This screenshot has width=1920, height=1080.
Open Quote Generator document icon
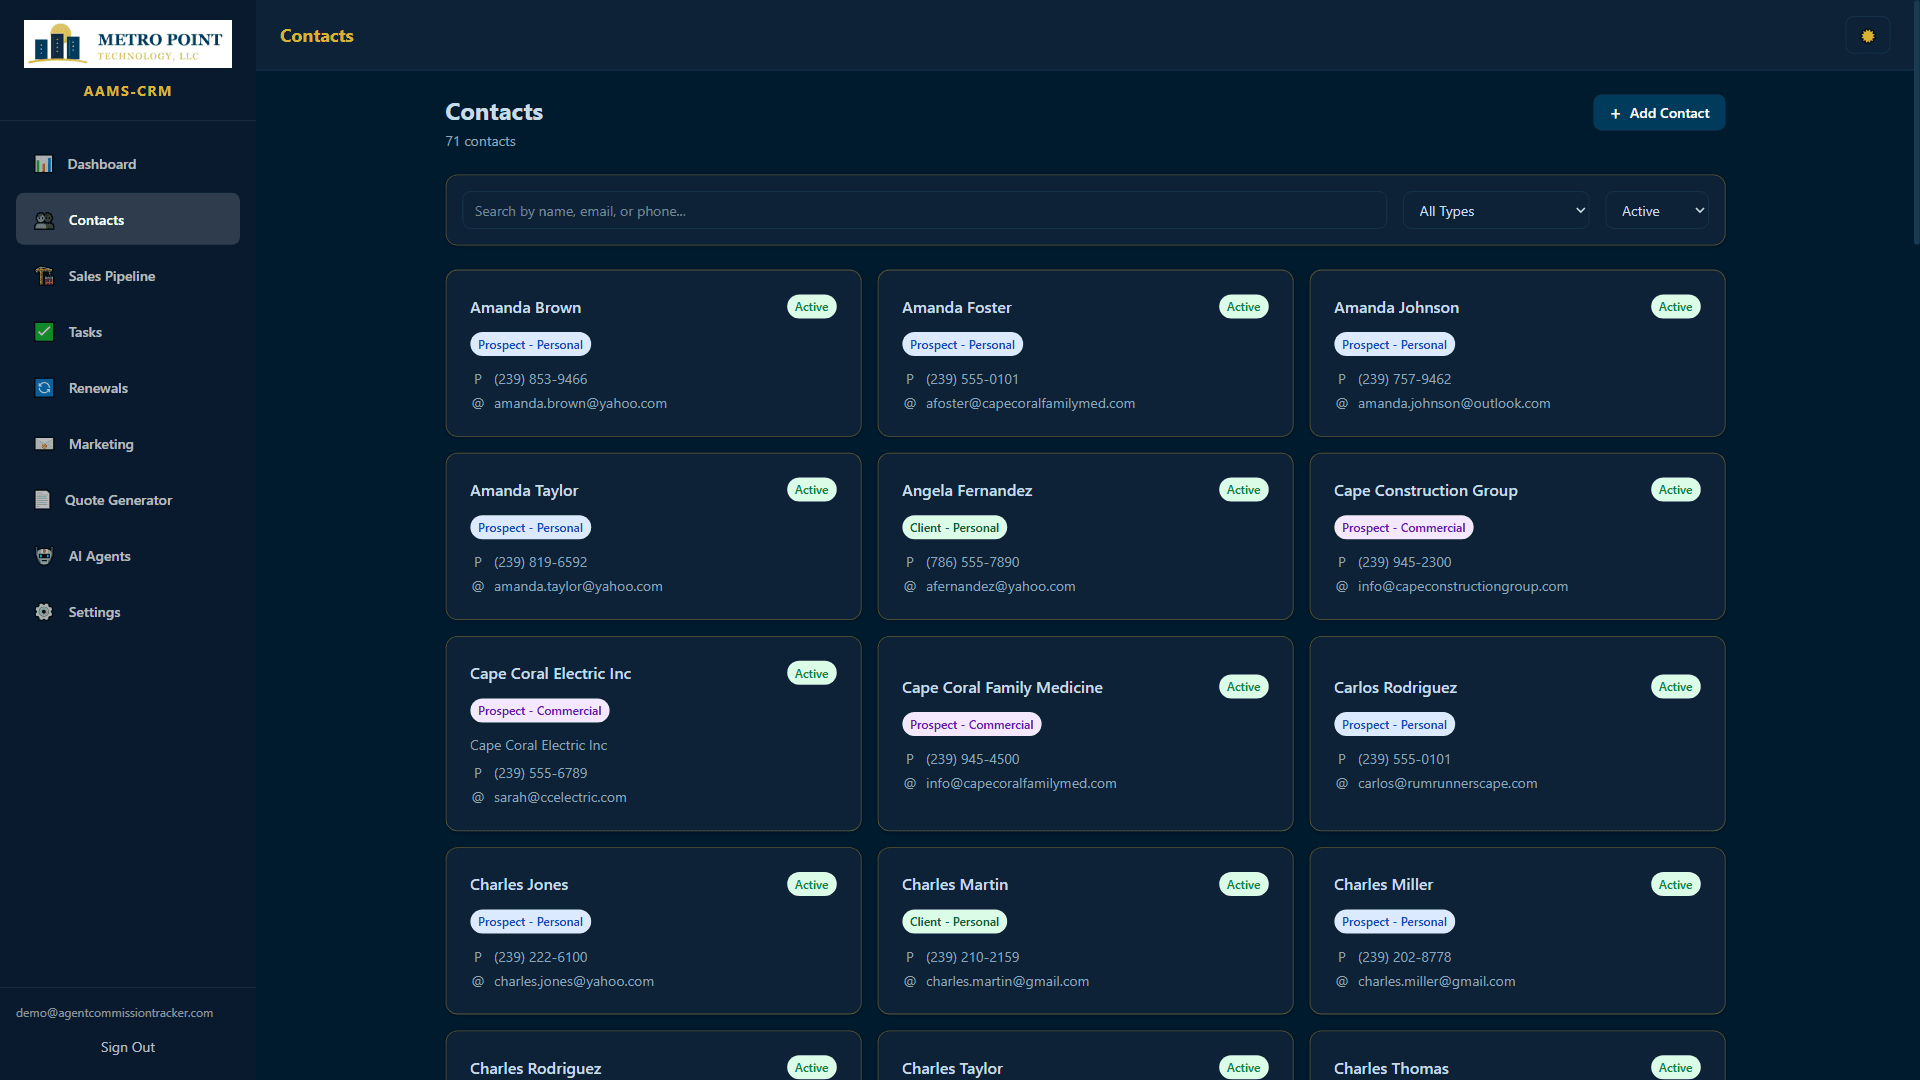[44, 500]
